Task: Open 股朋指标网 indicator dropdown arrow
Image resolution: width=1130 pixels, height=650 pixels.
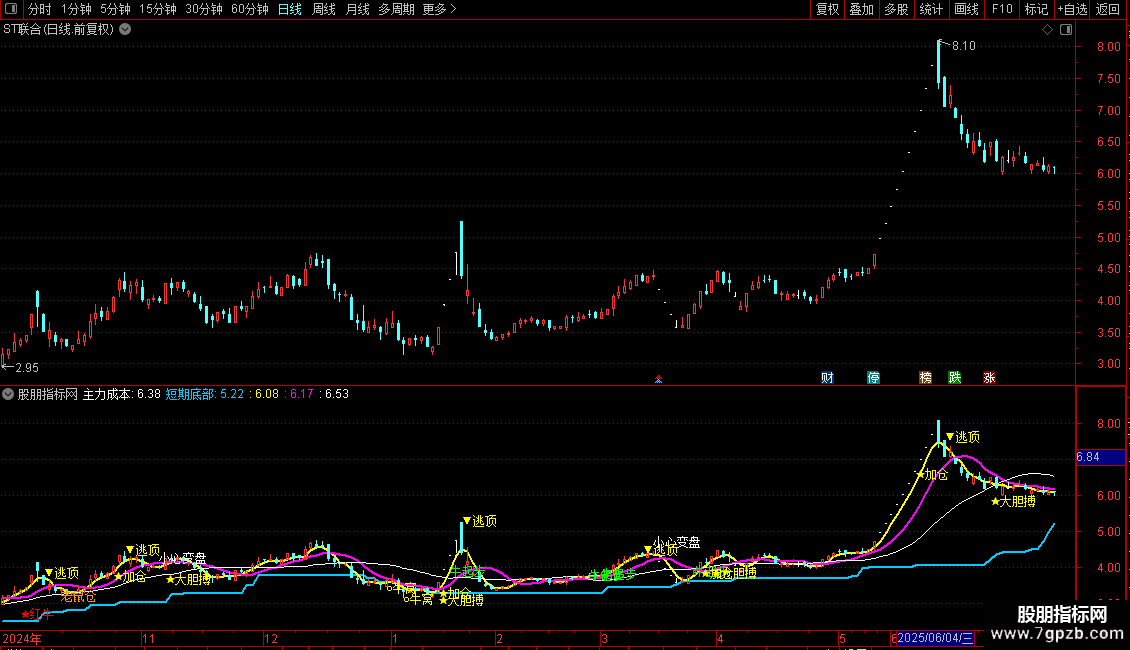Action: (x=8, y=394)
